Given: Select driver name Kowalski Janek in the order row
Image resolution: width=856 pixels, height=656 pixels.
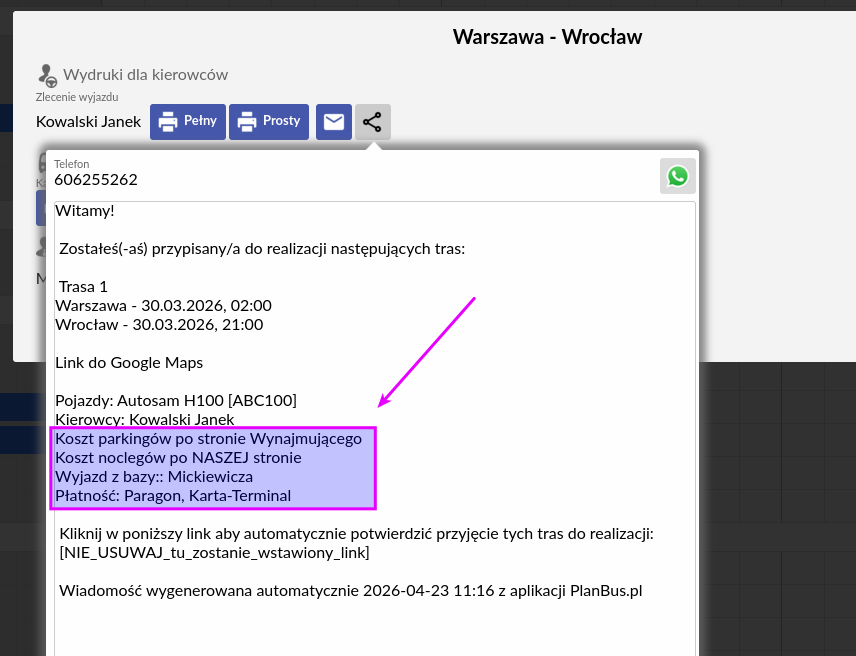Looking at the screenshot, I should tap(88, 122).
